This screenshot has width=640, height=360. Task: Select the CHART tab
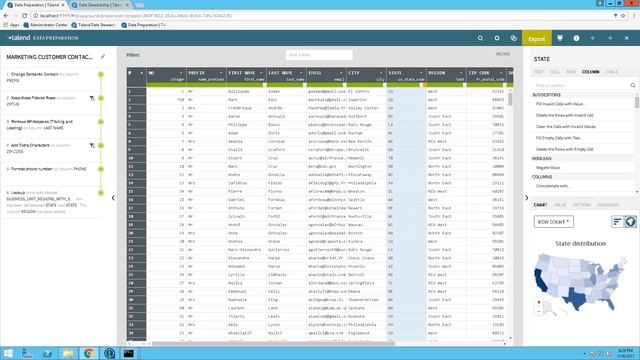click(540, 205)
